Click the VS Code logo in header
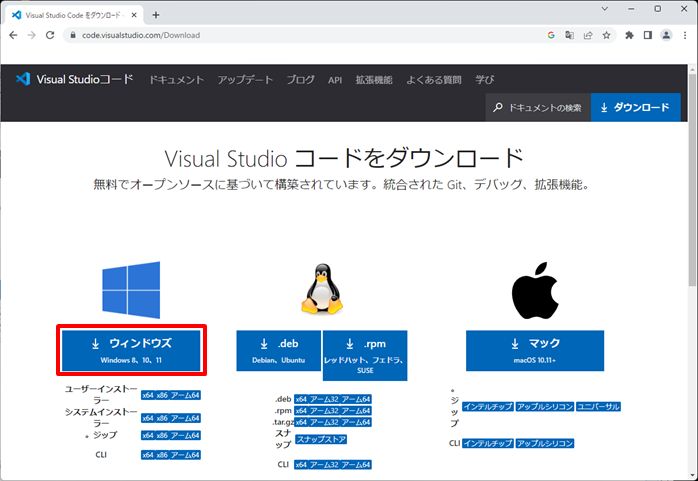 (x=23, y=79)
